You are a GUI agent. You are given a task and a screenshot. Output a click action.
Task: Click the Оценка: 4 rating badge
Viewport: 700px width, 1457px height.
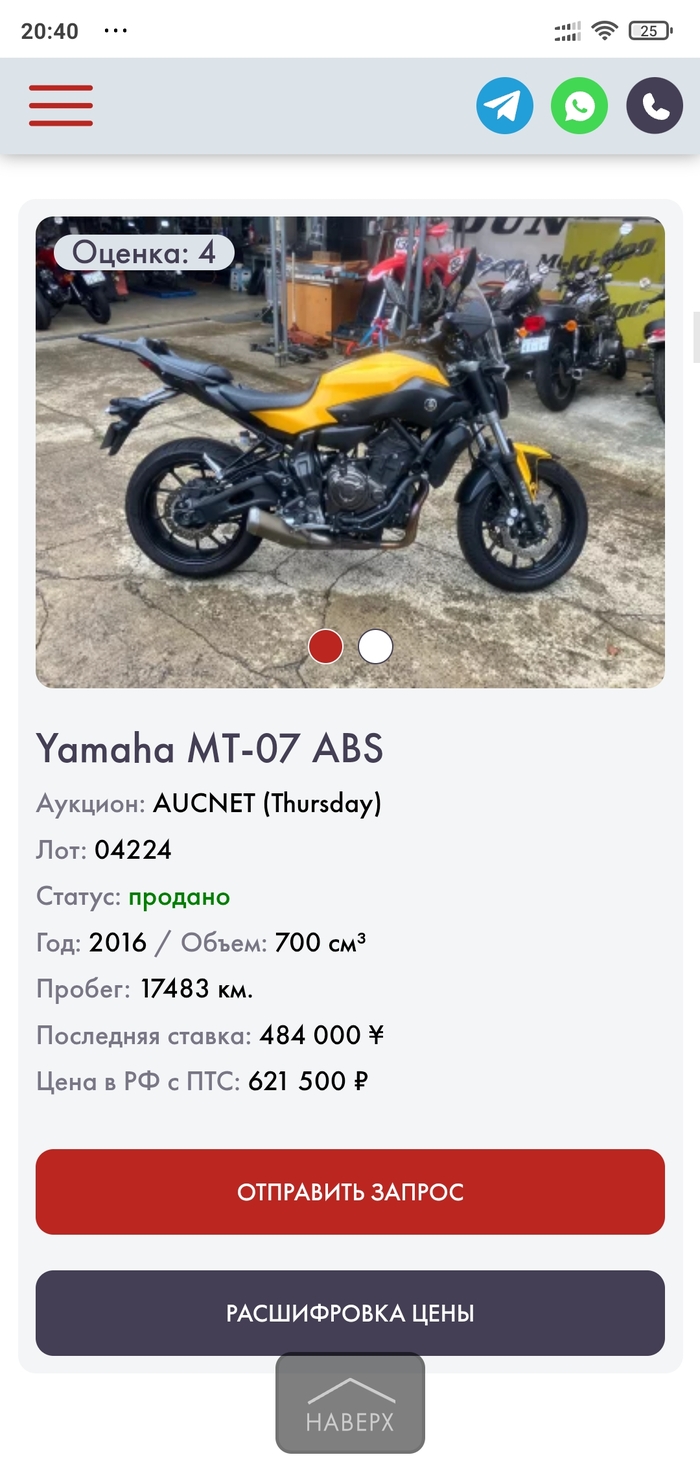(144, 253)
